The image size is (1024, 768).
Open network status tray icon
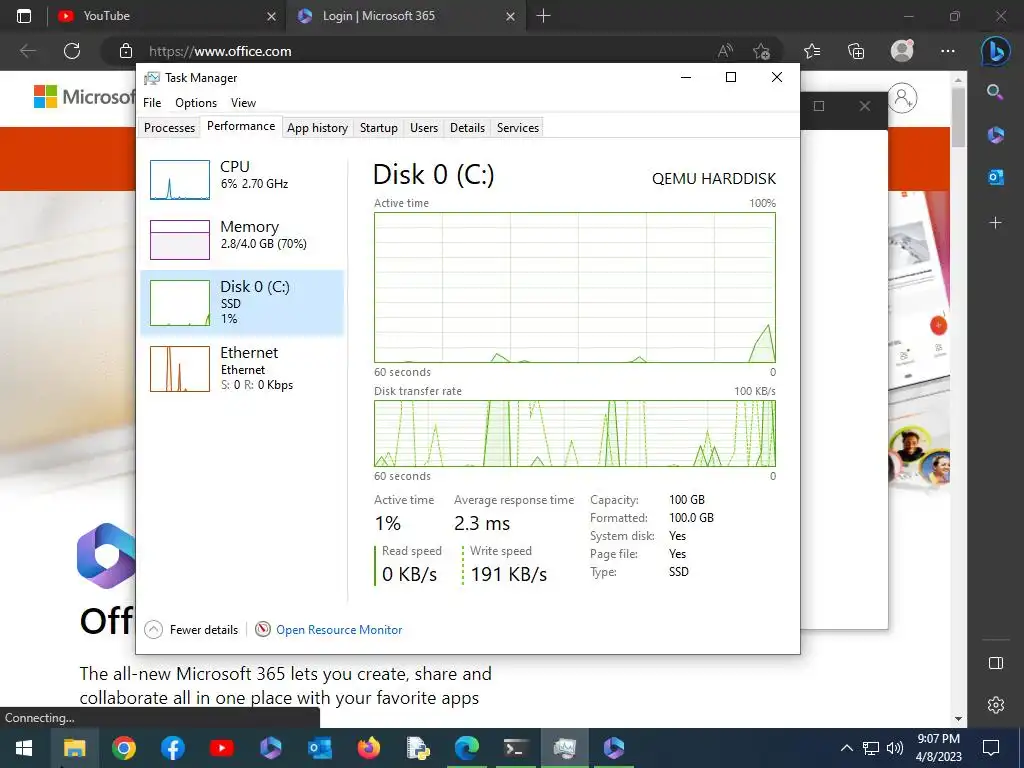(x=871, y=748)
